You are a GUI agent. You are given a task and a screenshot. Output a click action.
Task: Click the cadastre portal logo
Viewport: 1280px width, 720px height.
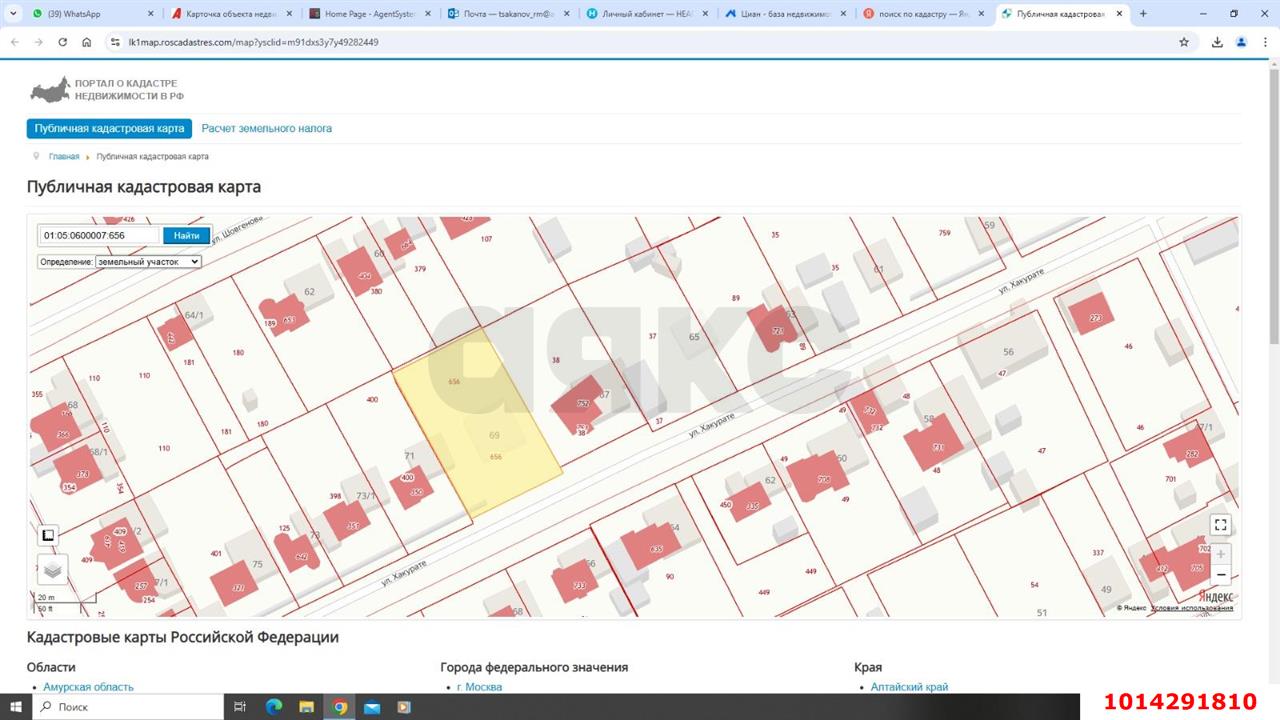click(106, 90)
